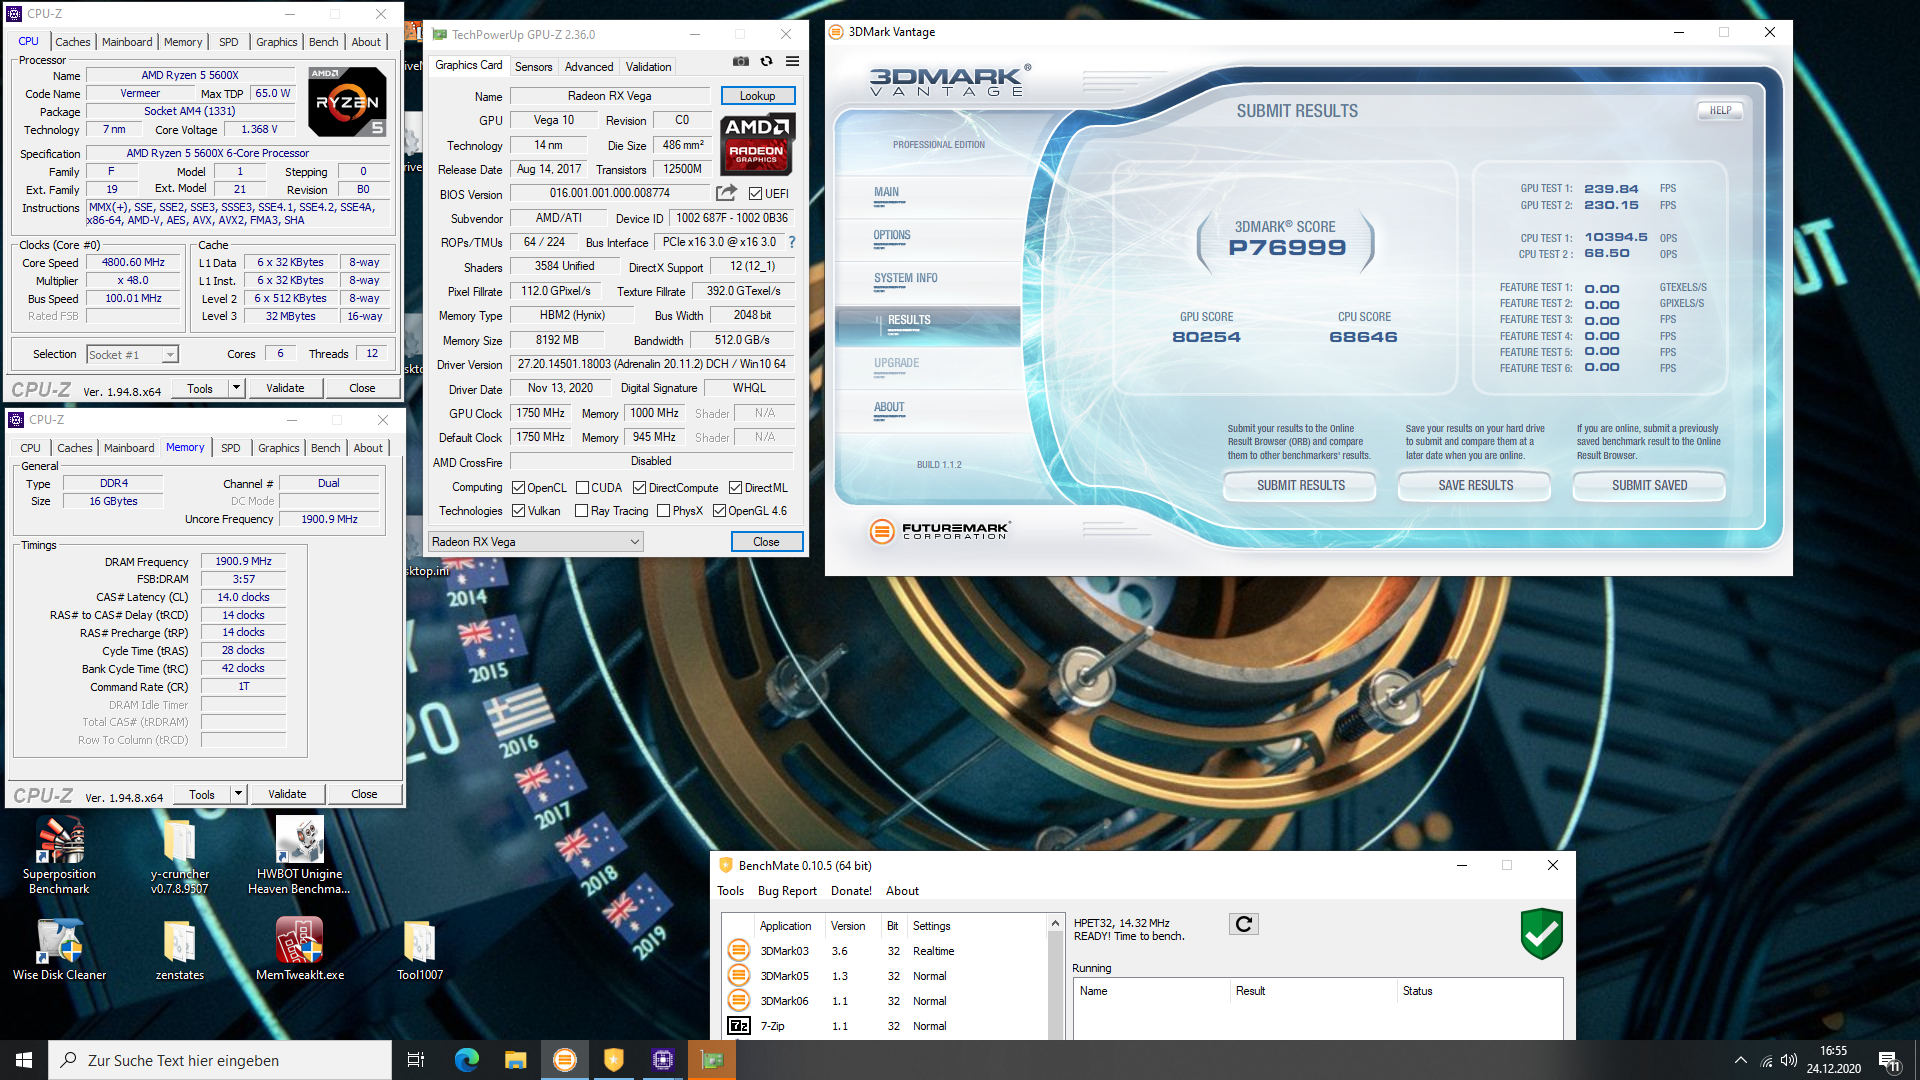This screenshot has width=1920, height=1080.
Task: Click the Windows taskbar search box
Action: [220, 1060]
